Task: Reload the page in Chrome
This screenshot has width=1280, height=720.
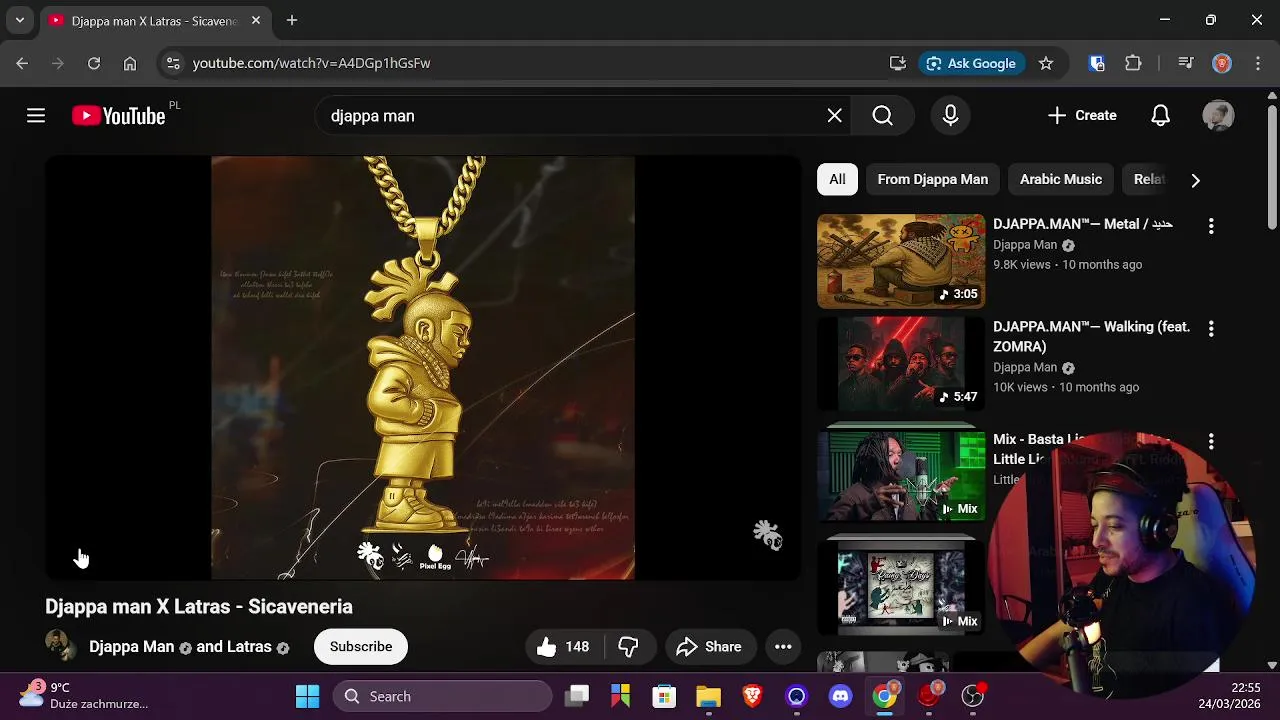Action: pyautogui.click(x=94, y=63)
